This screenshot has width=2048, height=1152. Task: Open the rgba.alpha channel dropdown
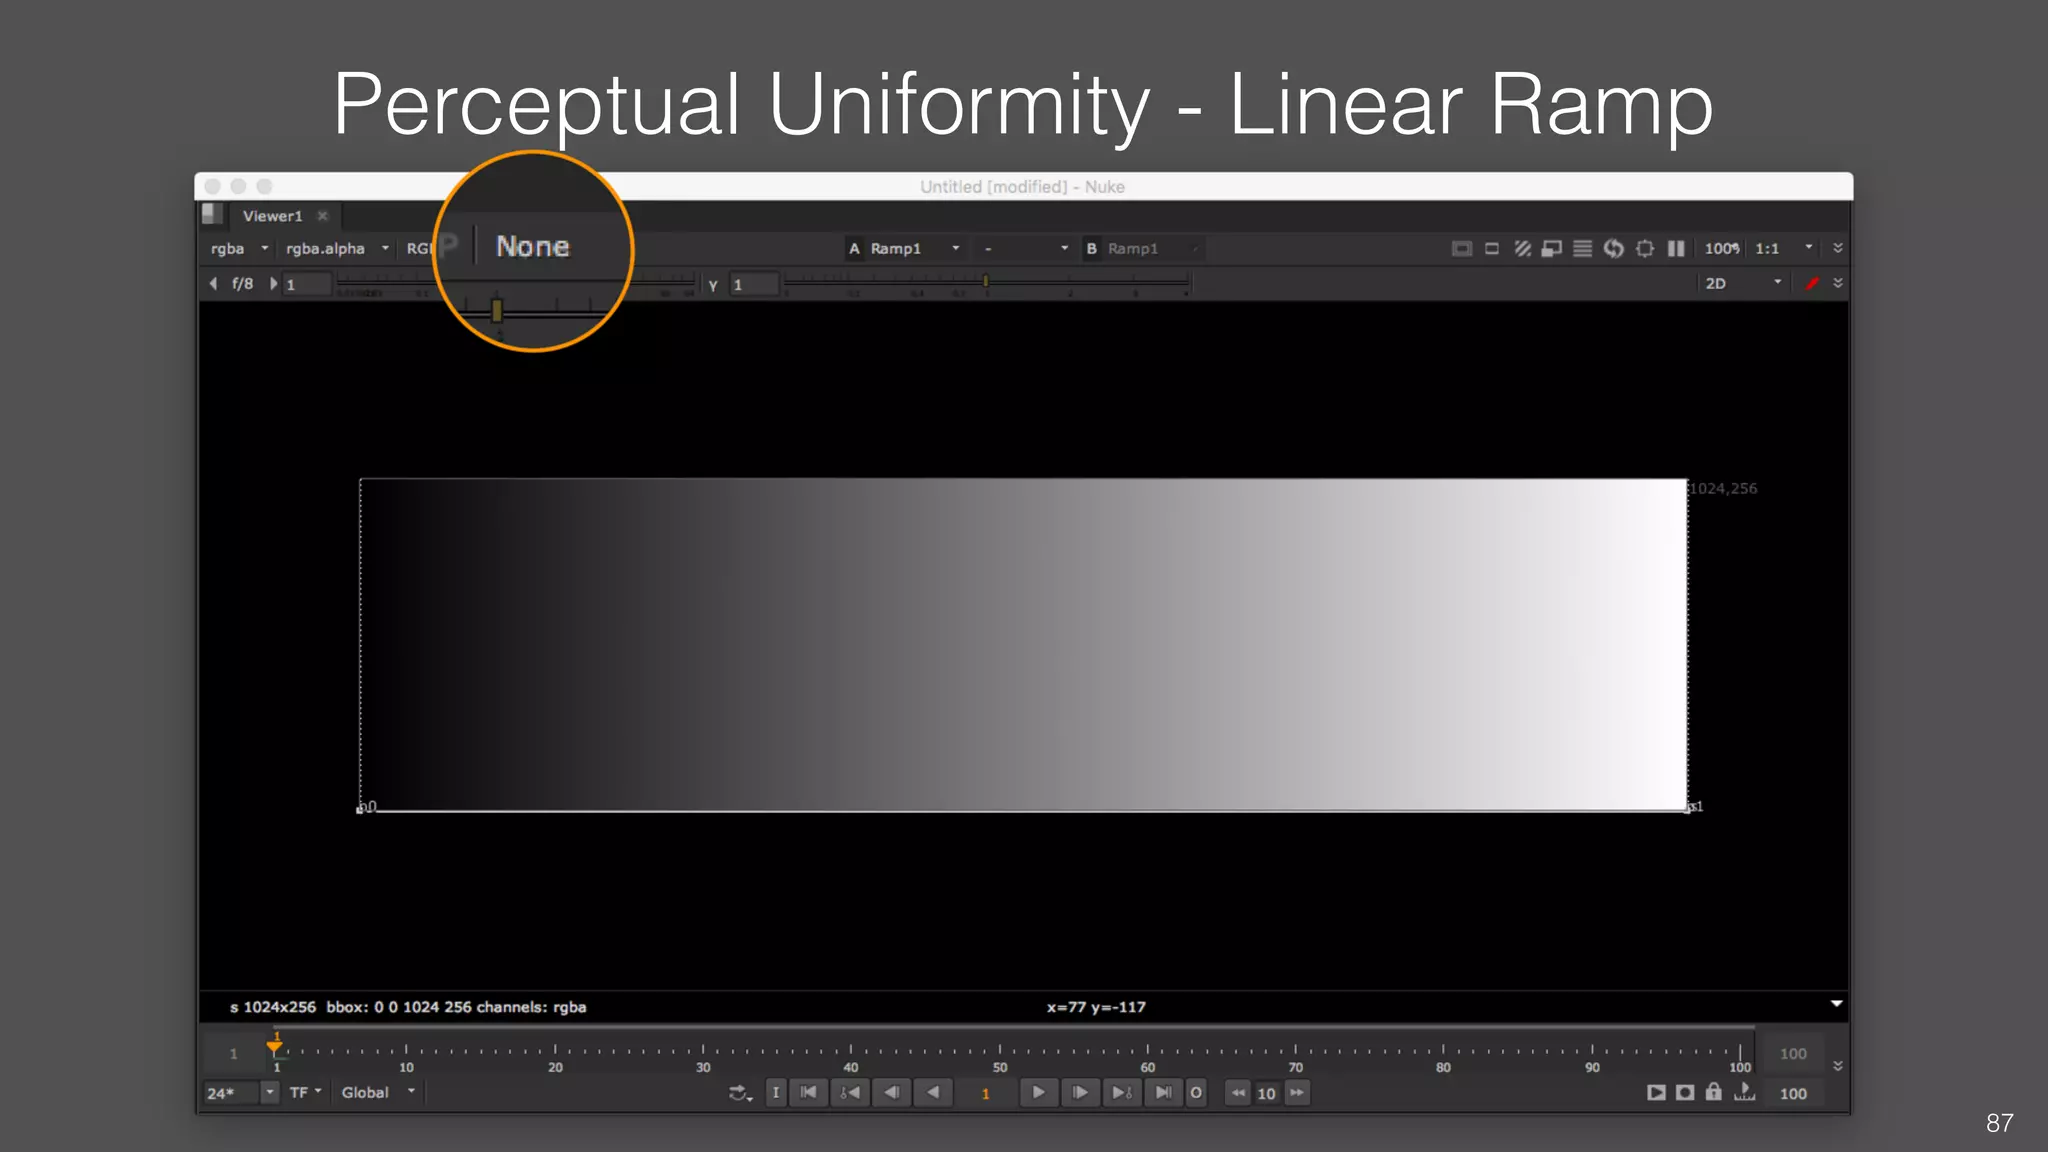(337, 249)
